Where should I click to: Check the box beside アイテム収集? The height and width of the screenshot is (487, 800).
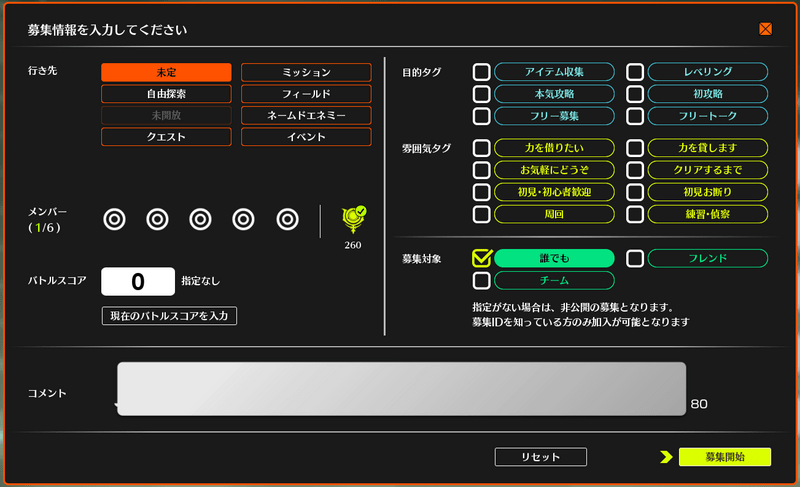(x=481, y=72)
